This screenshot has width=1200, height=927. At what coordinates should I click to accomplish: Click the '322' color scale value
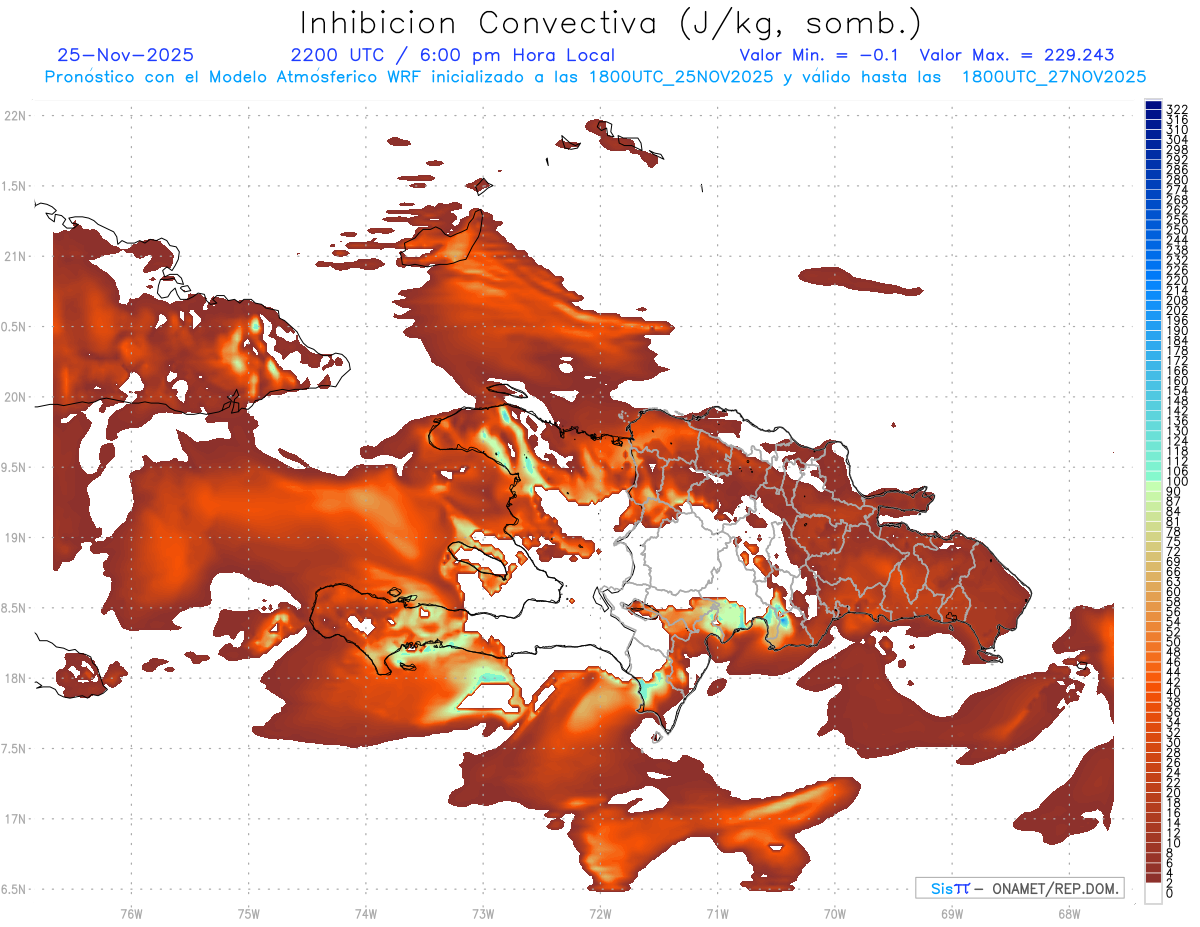(x=1177, y=109)
